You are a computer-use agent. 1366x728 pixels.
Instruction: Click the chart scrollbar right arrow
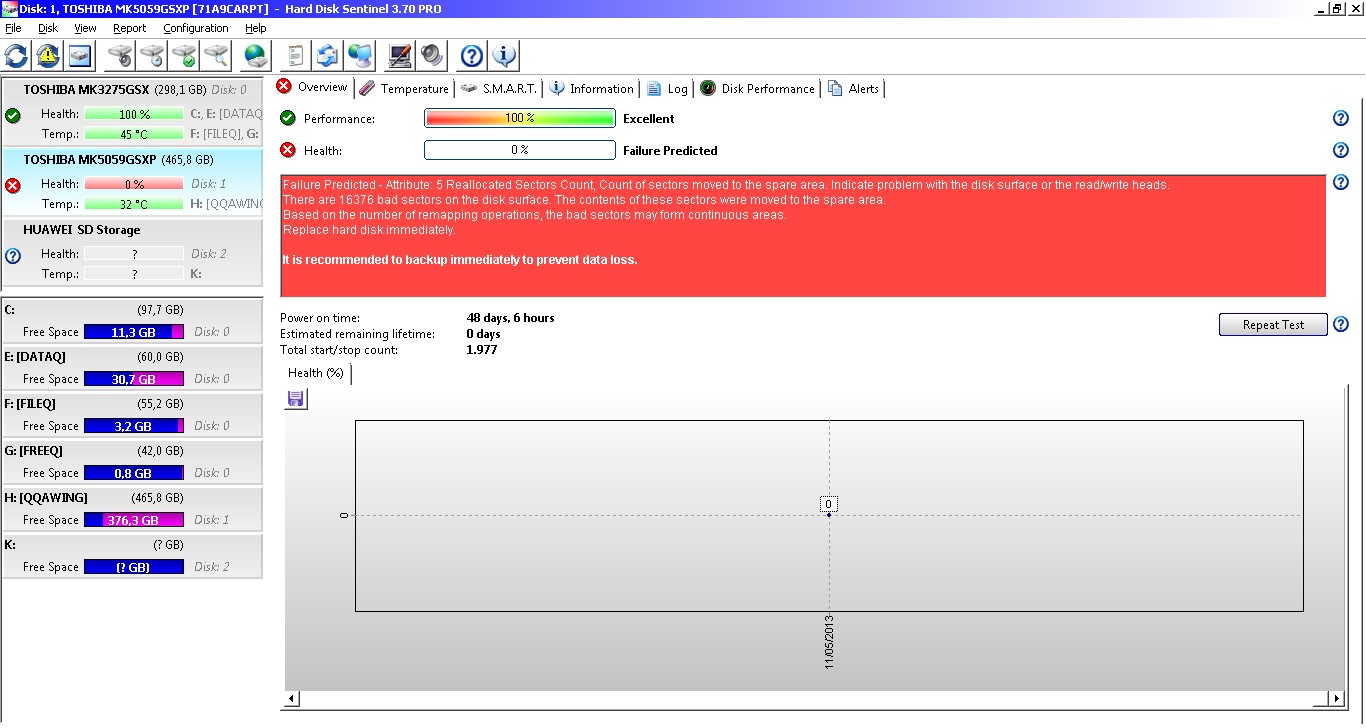point(1335,699)
